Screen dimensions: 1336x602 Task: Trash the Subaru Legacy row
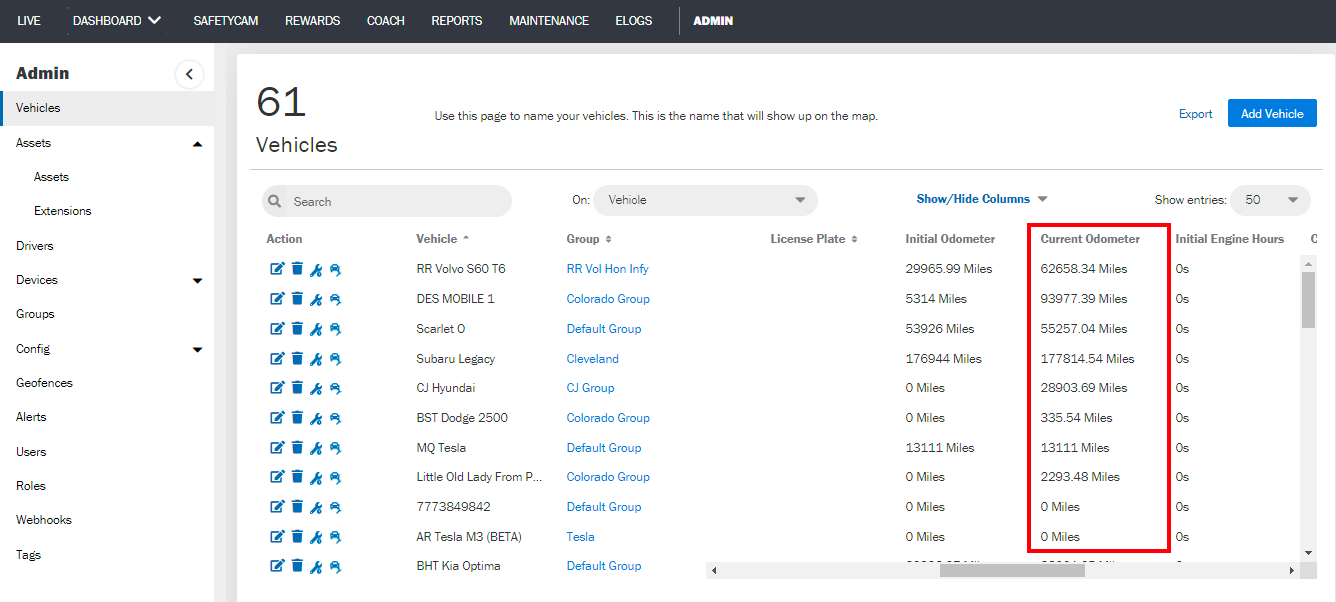point(297,359)
